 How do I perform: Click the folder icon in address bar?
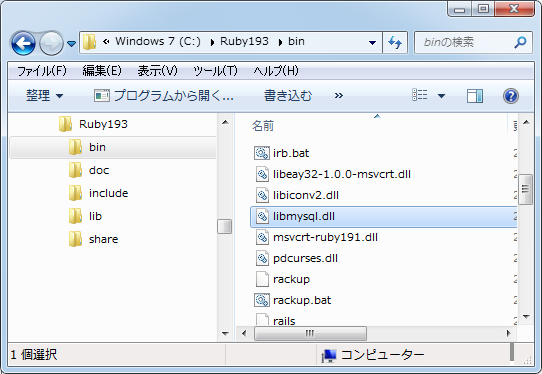pyautogui.click(x=89, y=42)
